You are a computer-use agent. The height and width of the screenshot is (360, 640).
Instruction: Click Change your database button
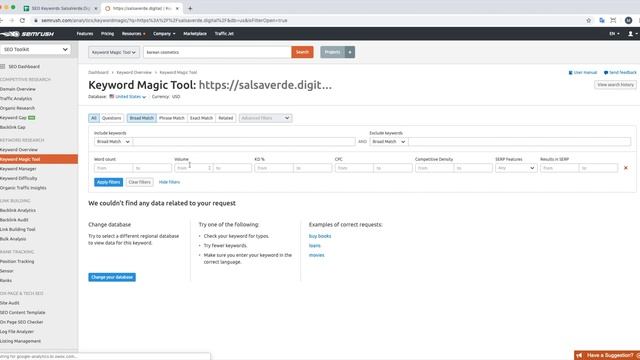[x=112, y=277]
